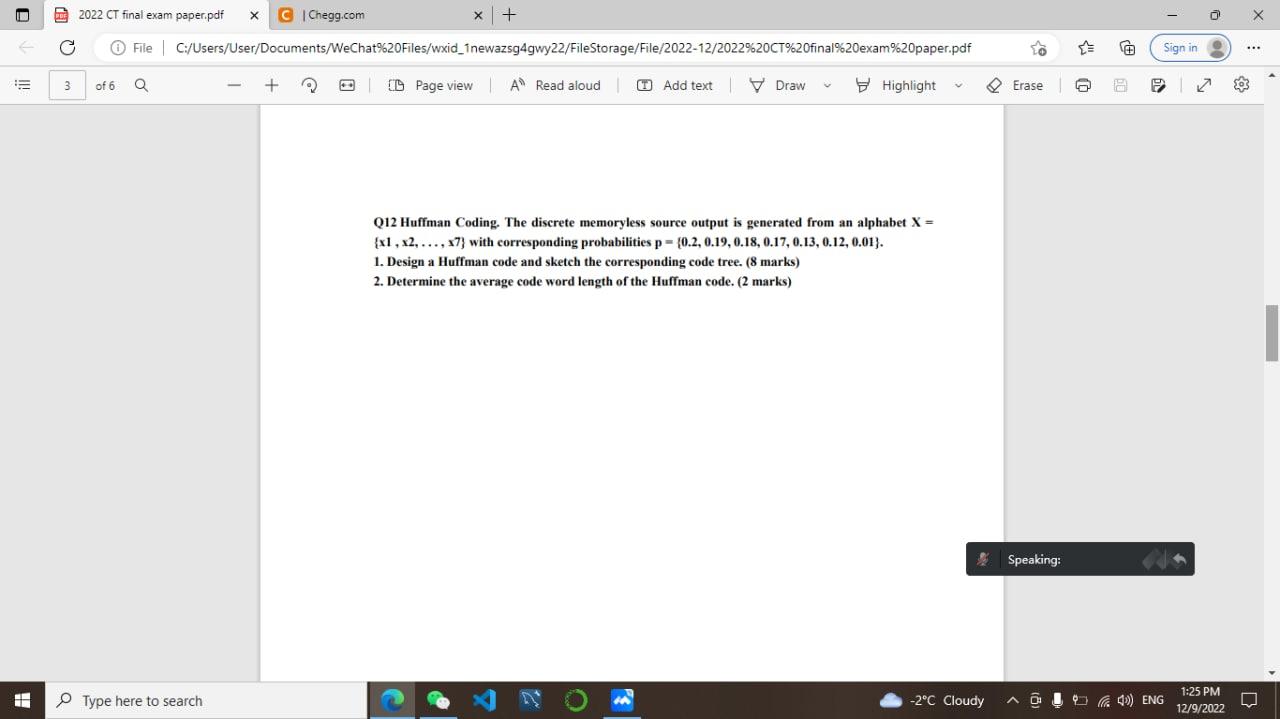Open the Collections panel in Edge
Screen dimensions: 1280x719
point(1127,47)
